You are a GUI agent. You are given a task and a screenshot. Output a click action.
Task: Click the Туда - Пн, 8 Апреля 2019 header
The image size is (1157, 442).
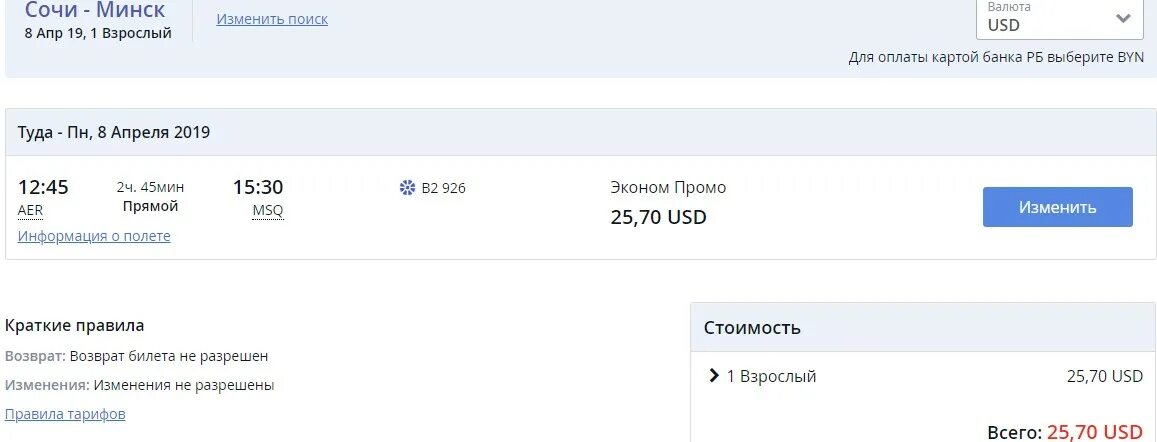pyautogui.click(x=114, y=132)
